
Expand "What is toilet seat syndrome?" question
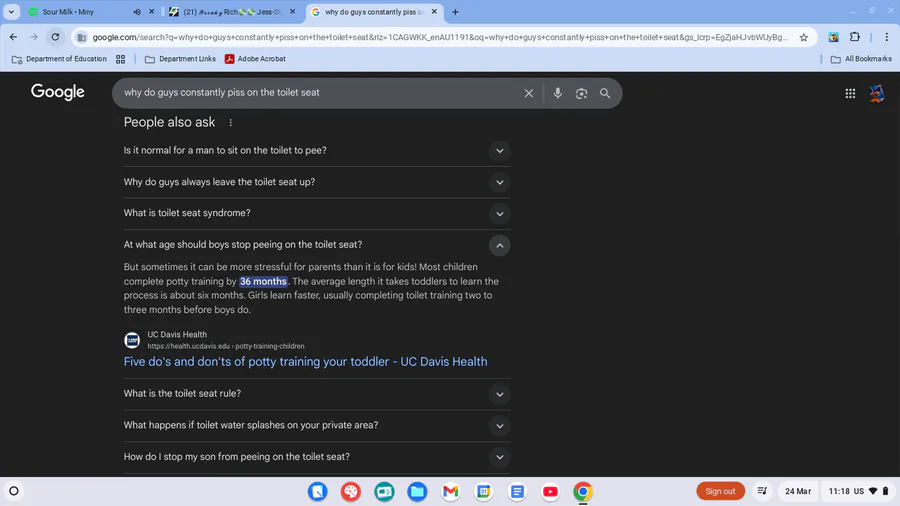499,213
